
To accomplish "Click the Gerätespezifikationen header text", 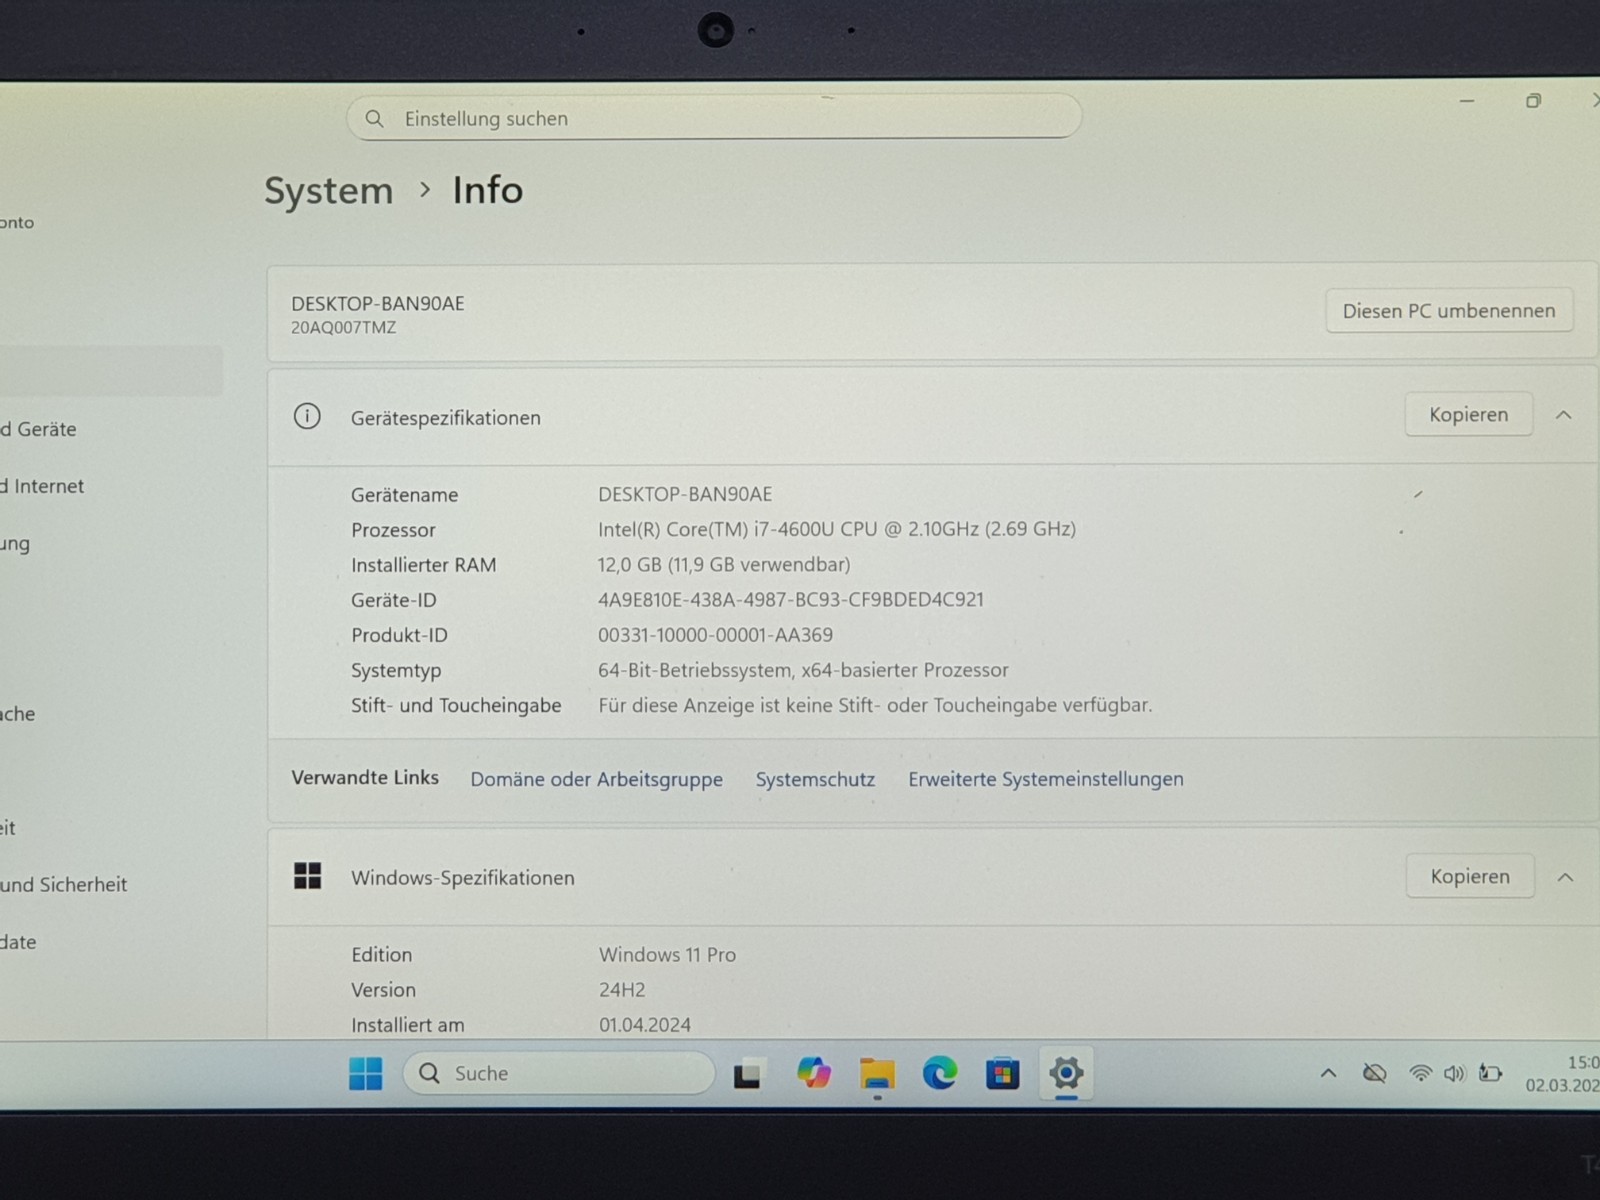I will click(x=445, y=418).
